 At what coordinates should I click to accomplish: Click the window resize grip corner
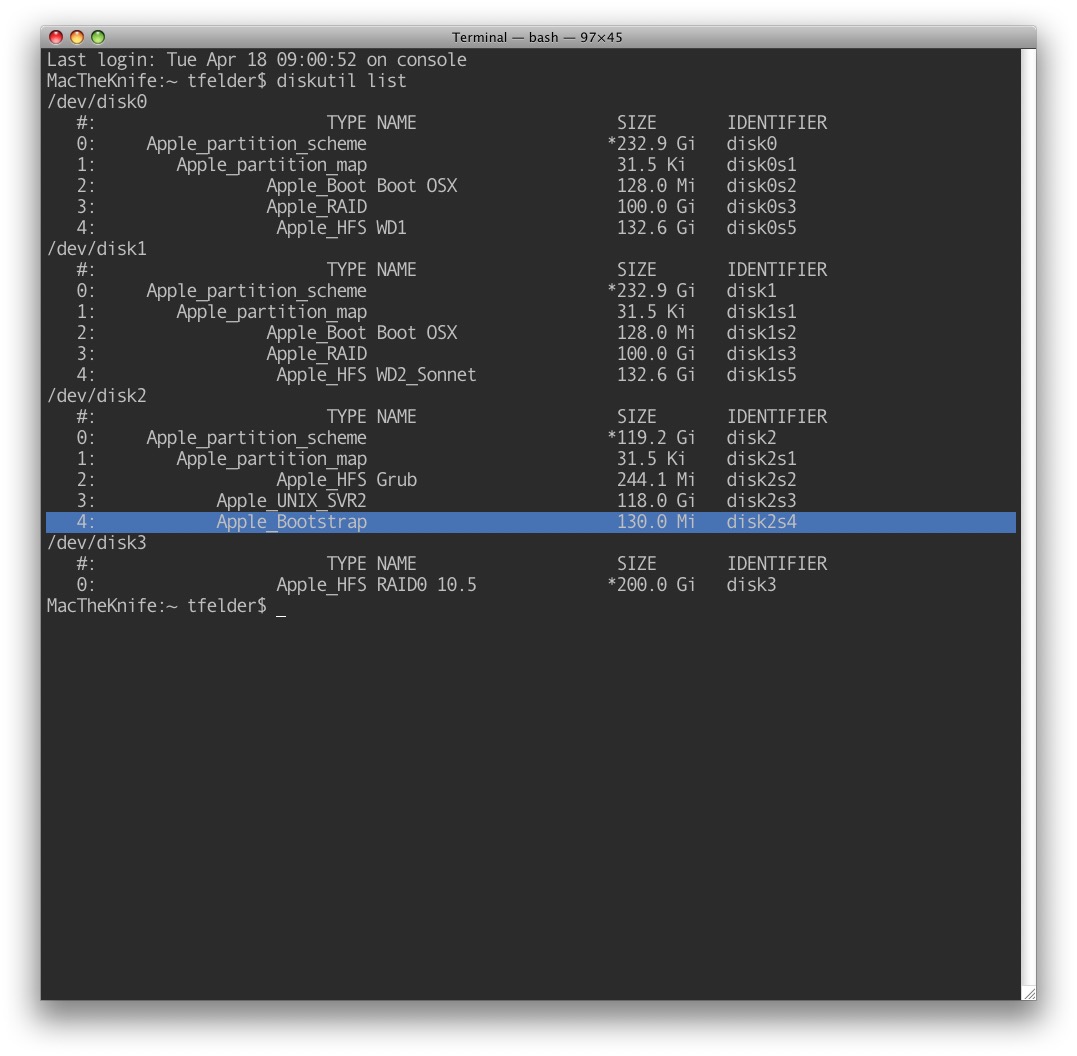click(1028, 993)
